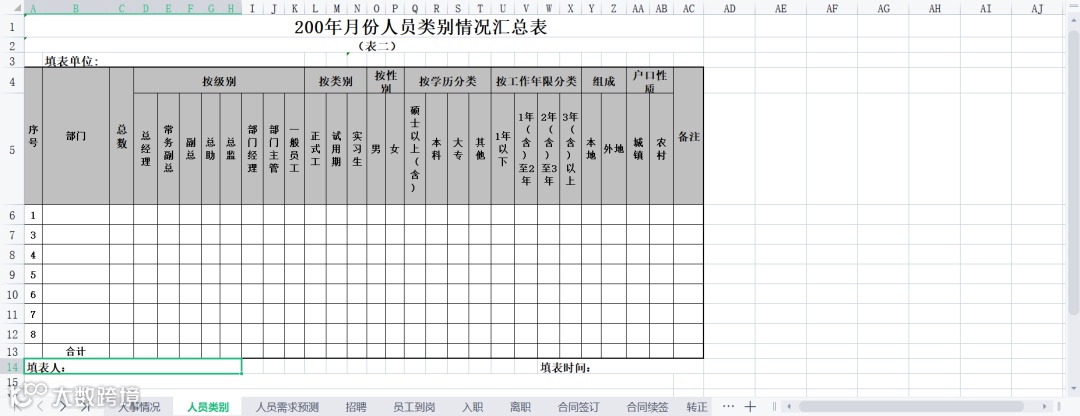Viewport: 1080px width, 416px height.
Task: Select row 10 header
Action: [12, 294]
